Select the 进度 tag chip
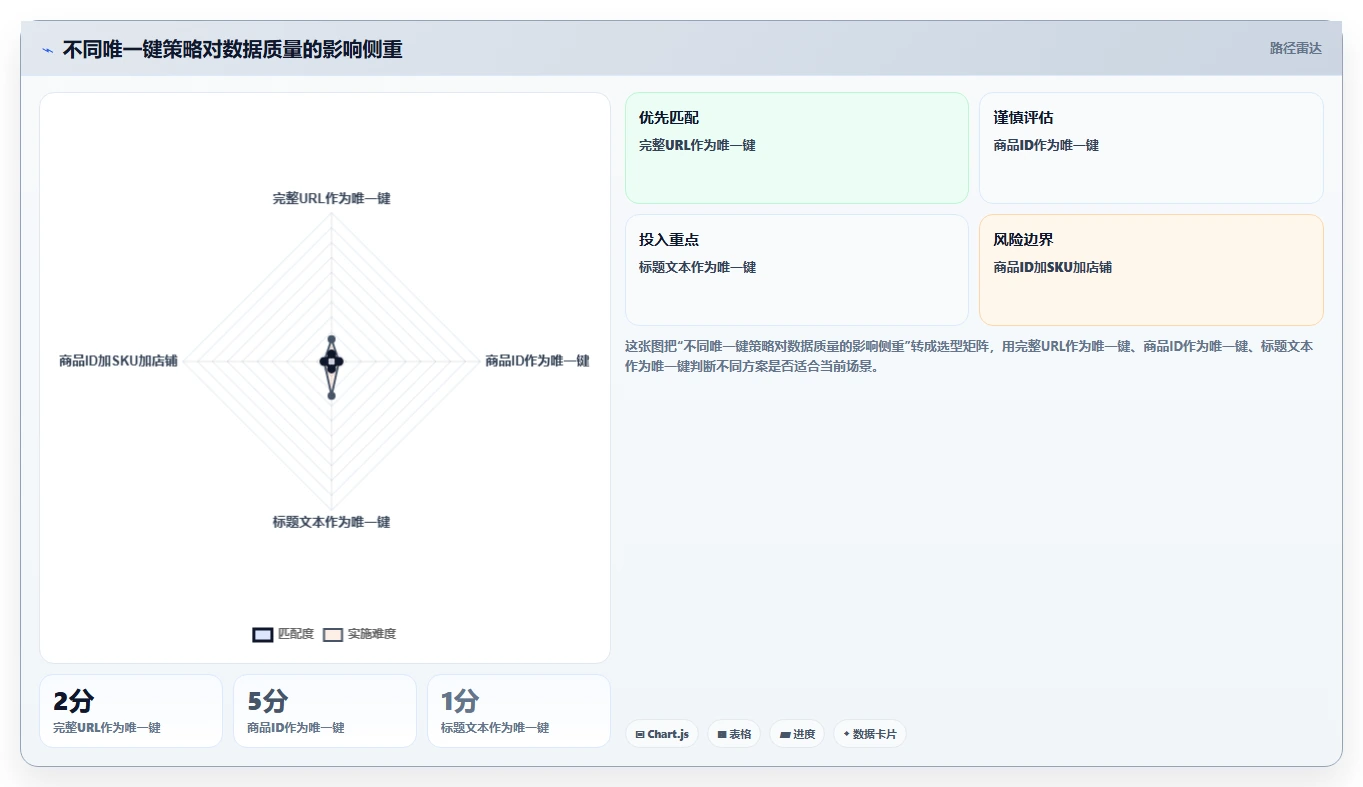This screenshot has width=1363, height=787. click(x=797, y=734)
